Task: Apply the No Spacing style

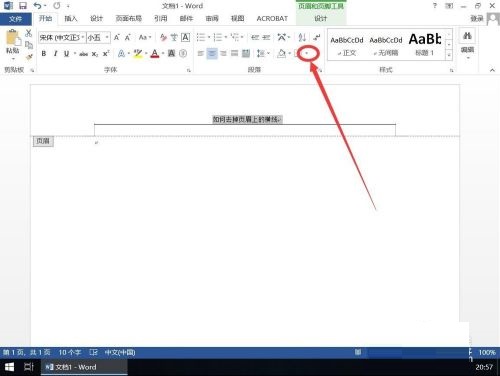Action: pyautogui.click(x=386, y=46)
